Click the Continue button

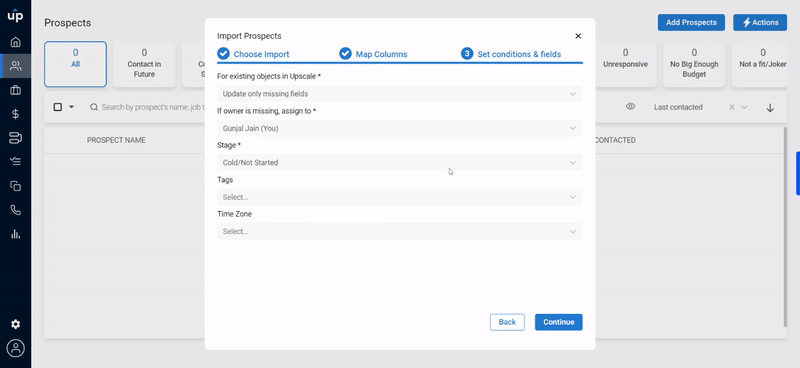pyautogui.click(x=559, y=322)
